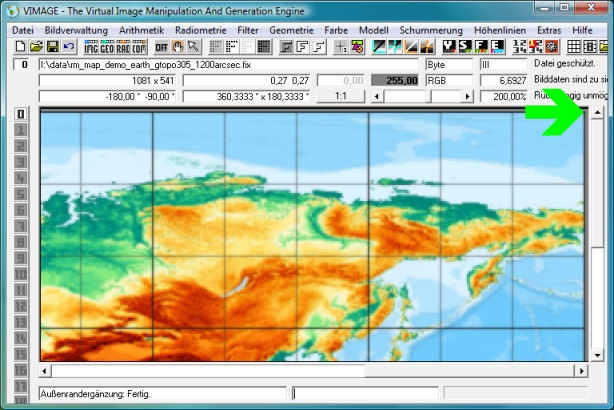Open a file with the folder icon
Viewport: 614px width, 410px height.
click(x=36, y=47)
